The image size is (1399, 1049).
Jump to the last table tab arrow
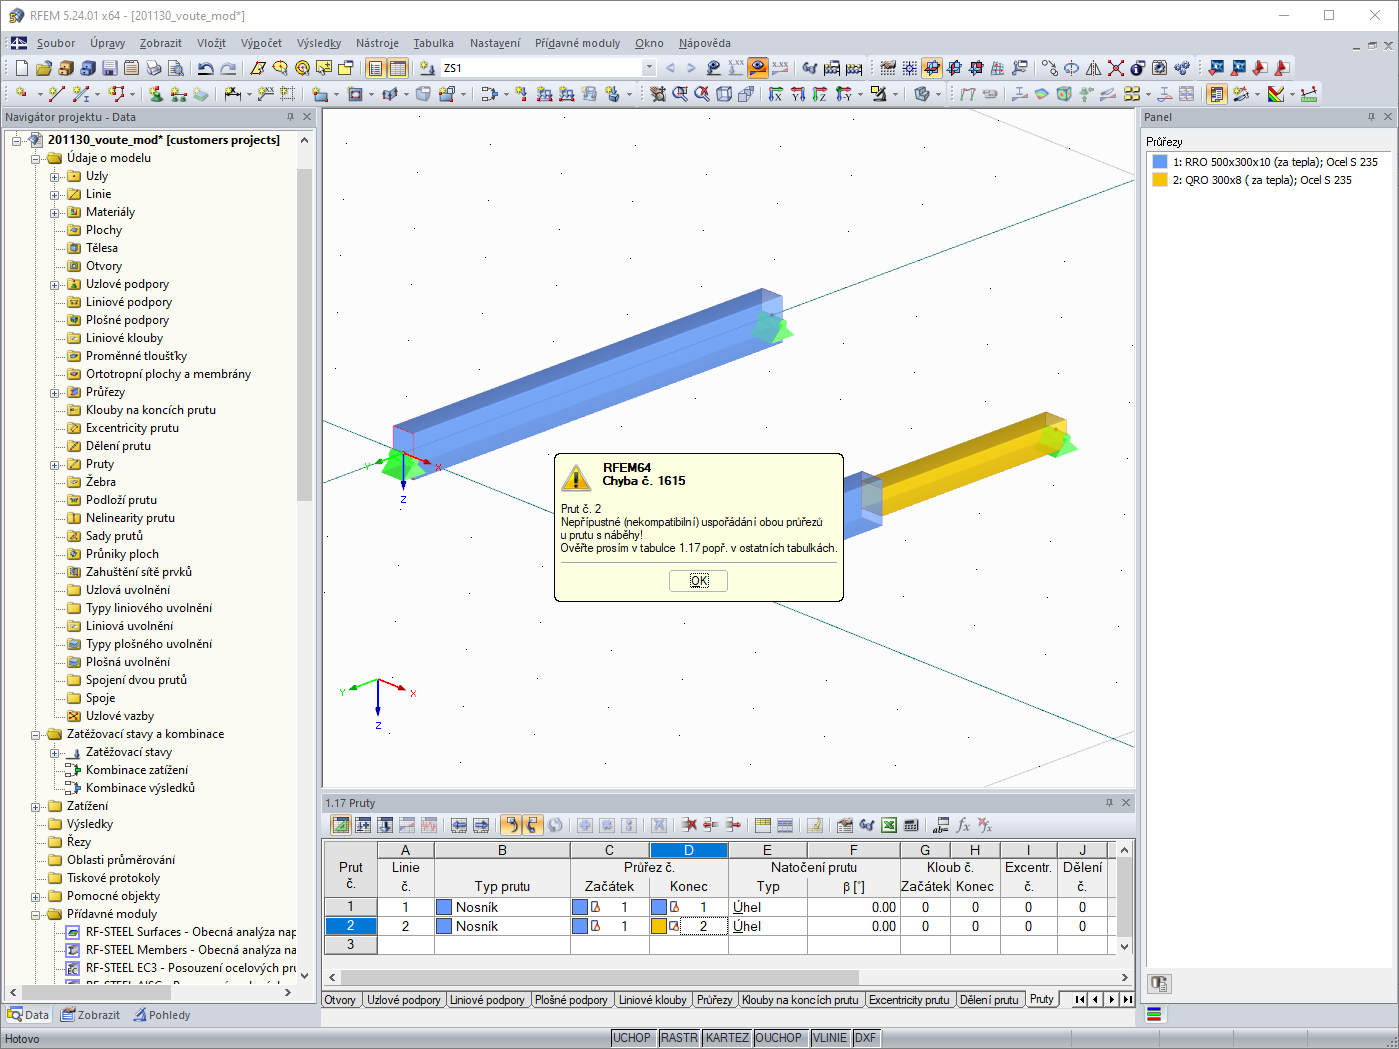[1128, 1000]
